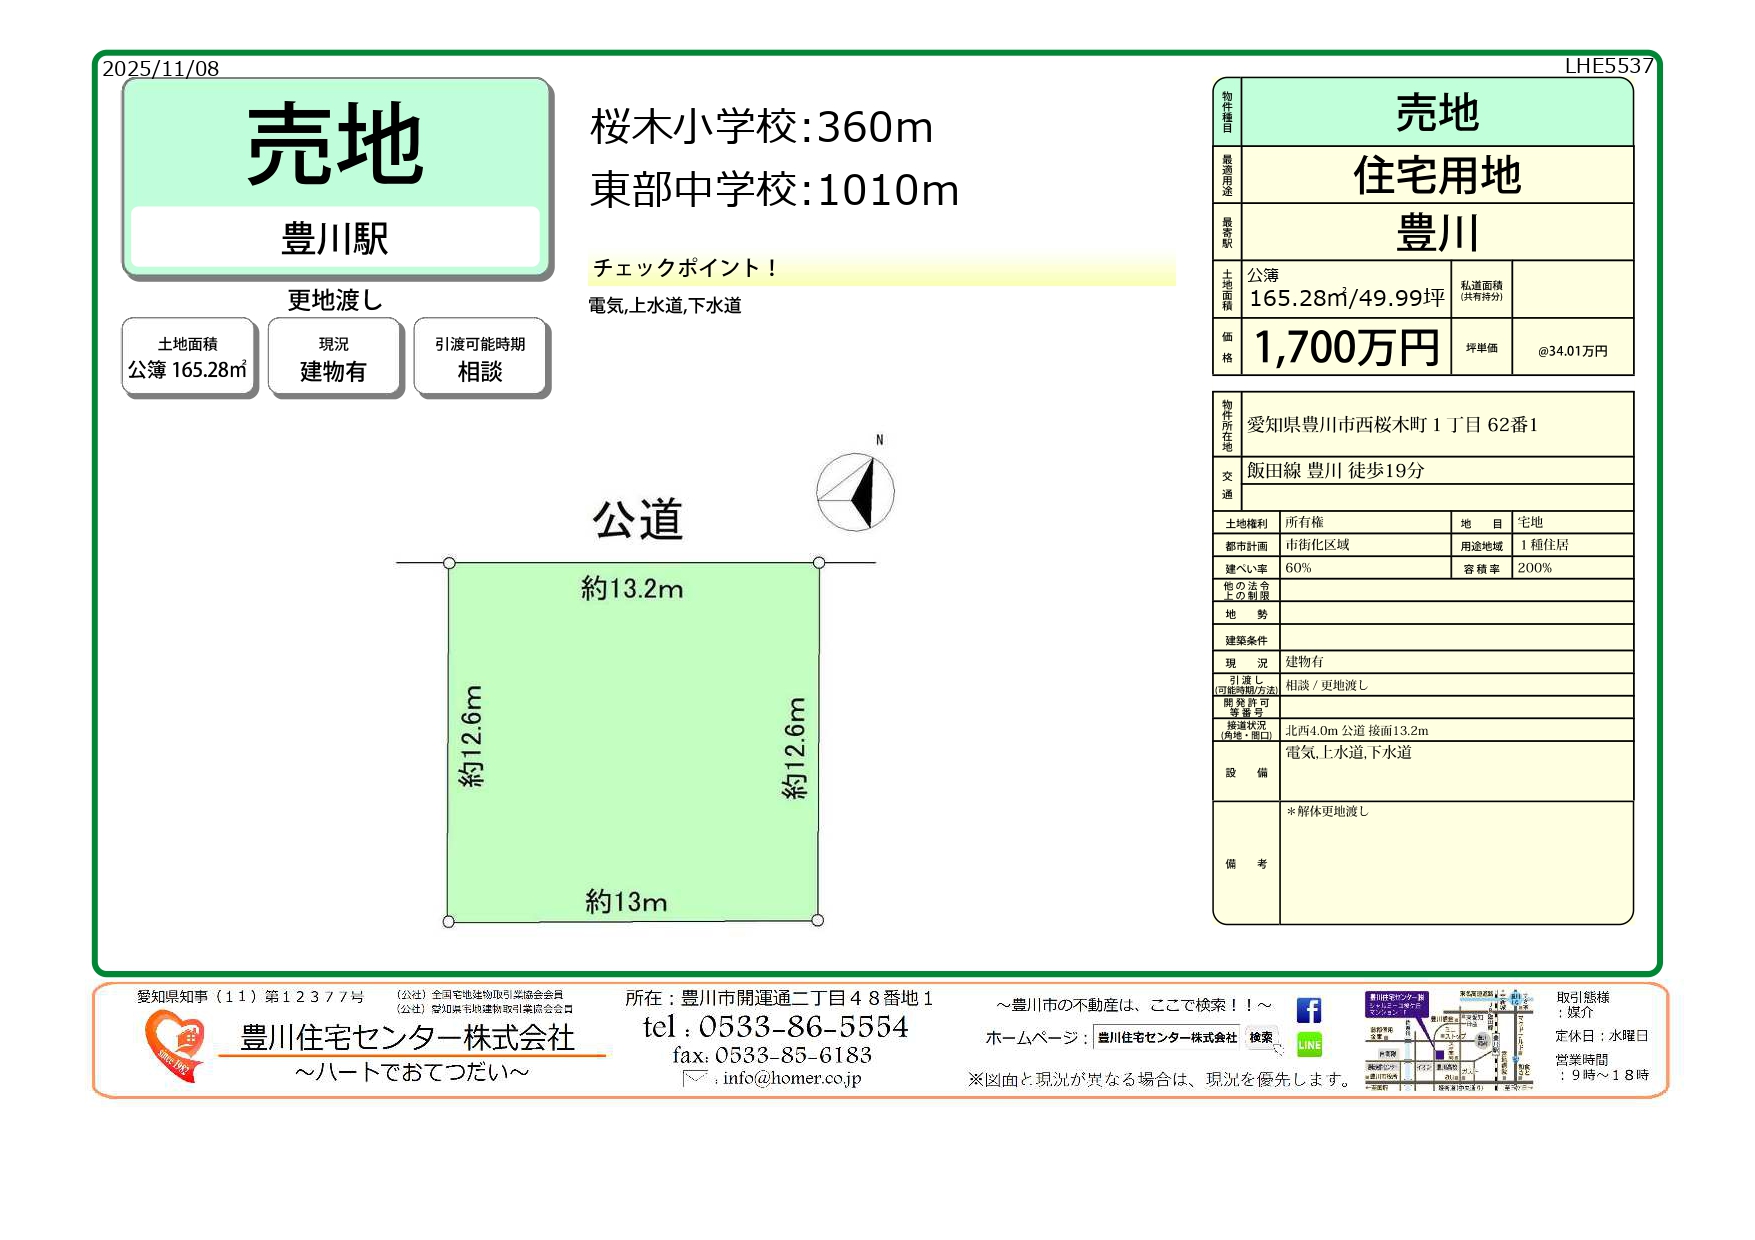The image size is (1755, 1240).
Task: Click the green land plot diagram
Action: (633, 741)
